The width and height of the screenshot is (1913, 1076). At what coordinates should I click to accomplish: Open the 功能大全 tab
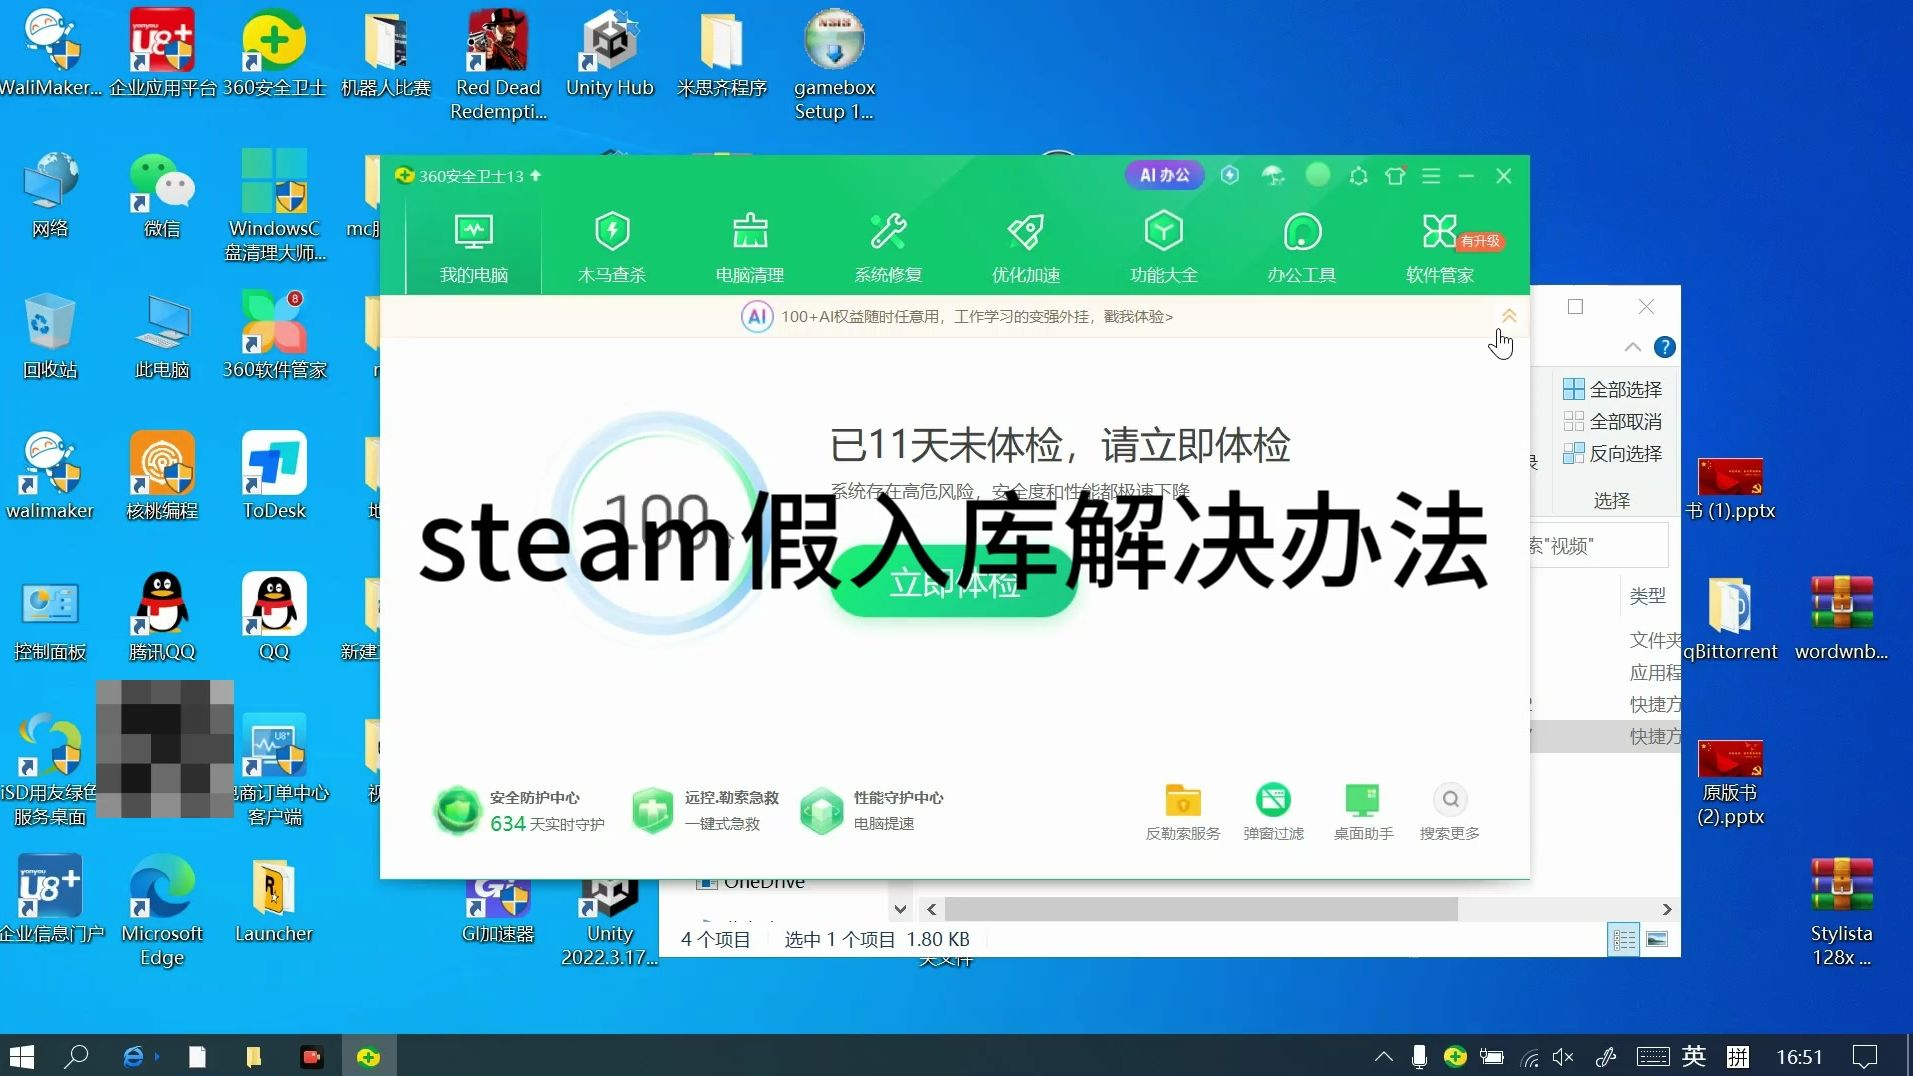tap(1164, 248)
